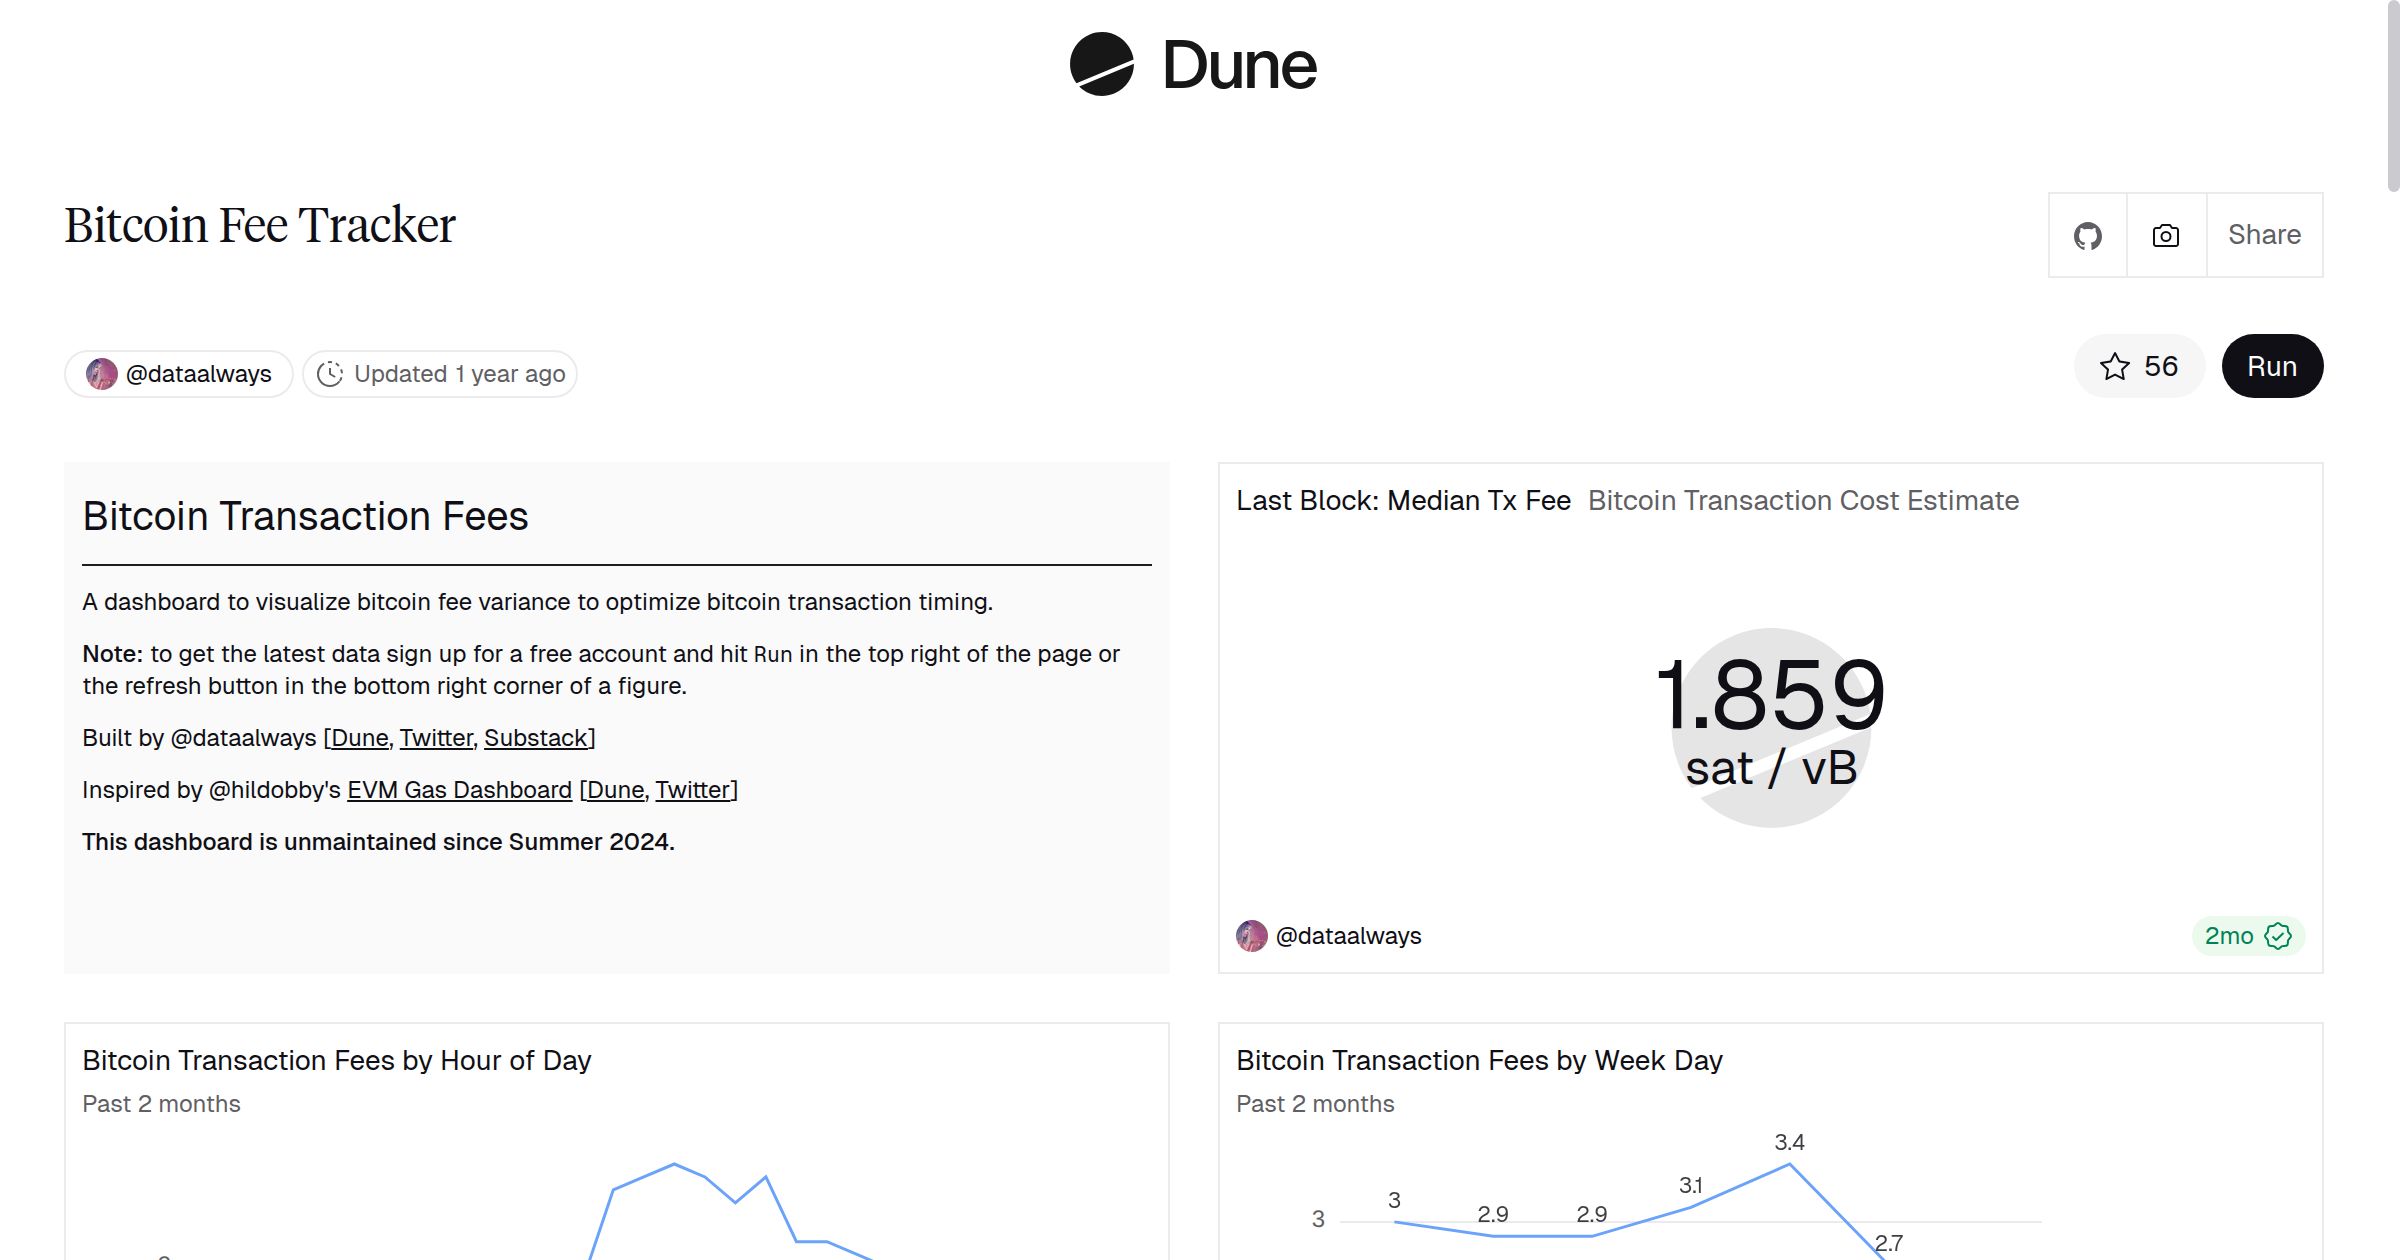This screenshot has width=2400, height=1260.
Task: Click the avatar icon in the Median Tx Fee card
Action: pyautogui.click(x=1251, y=936)
